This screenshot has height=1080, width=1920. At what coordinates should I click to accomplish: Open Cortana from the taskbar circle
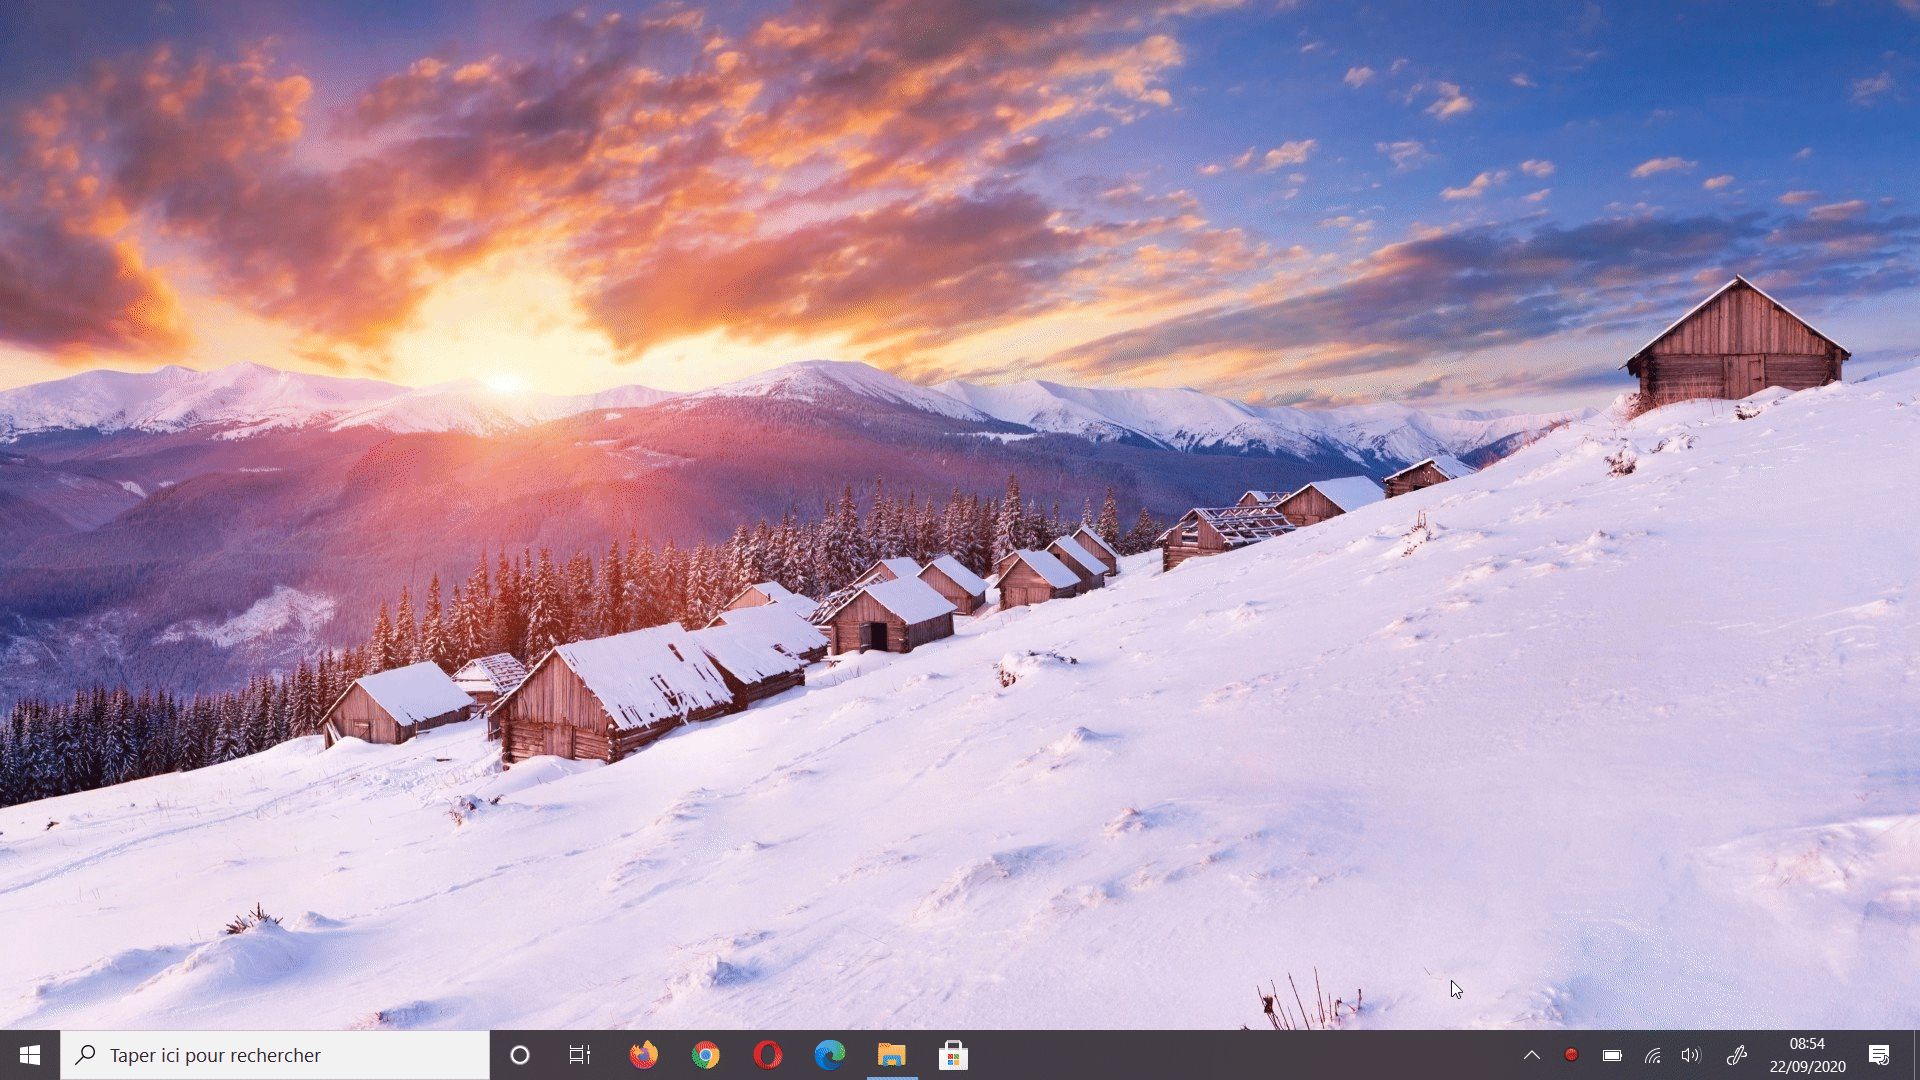pyautogui.click(x=519, y=1055)
